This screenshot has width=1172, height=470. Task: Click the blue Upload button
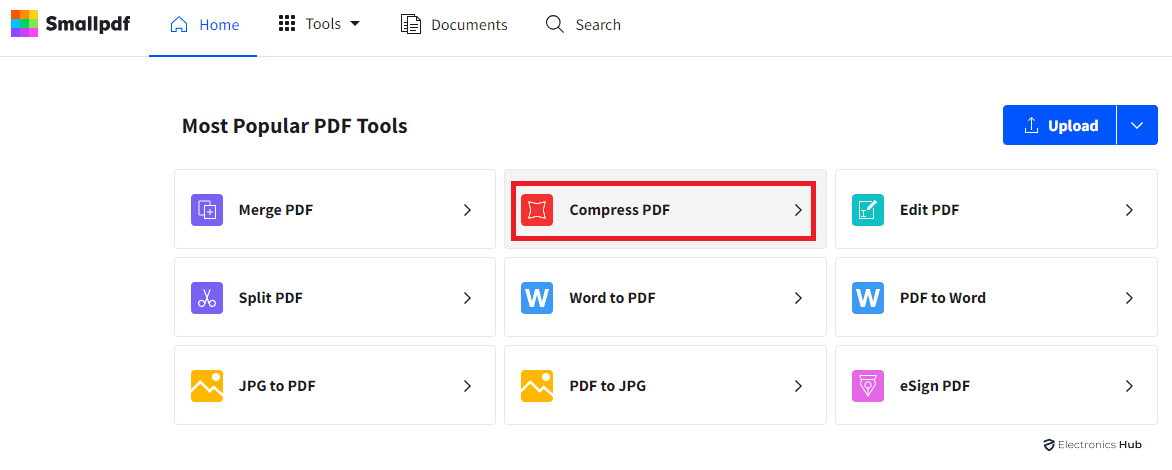[1060, 125]
